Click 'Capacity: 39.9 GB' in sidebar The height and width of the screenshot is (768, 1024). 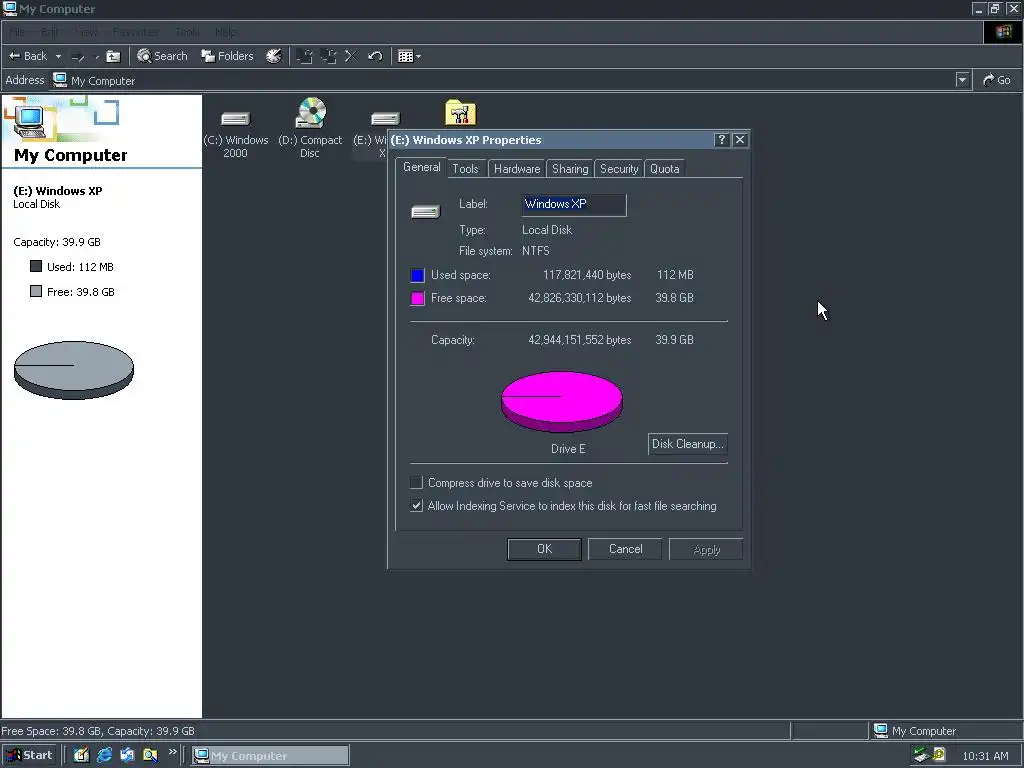[57, 242]
